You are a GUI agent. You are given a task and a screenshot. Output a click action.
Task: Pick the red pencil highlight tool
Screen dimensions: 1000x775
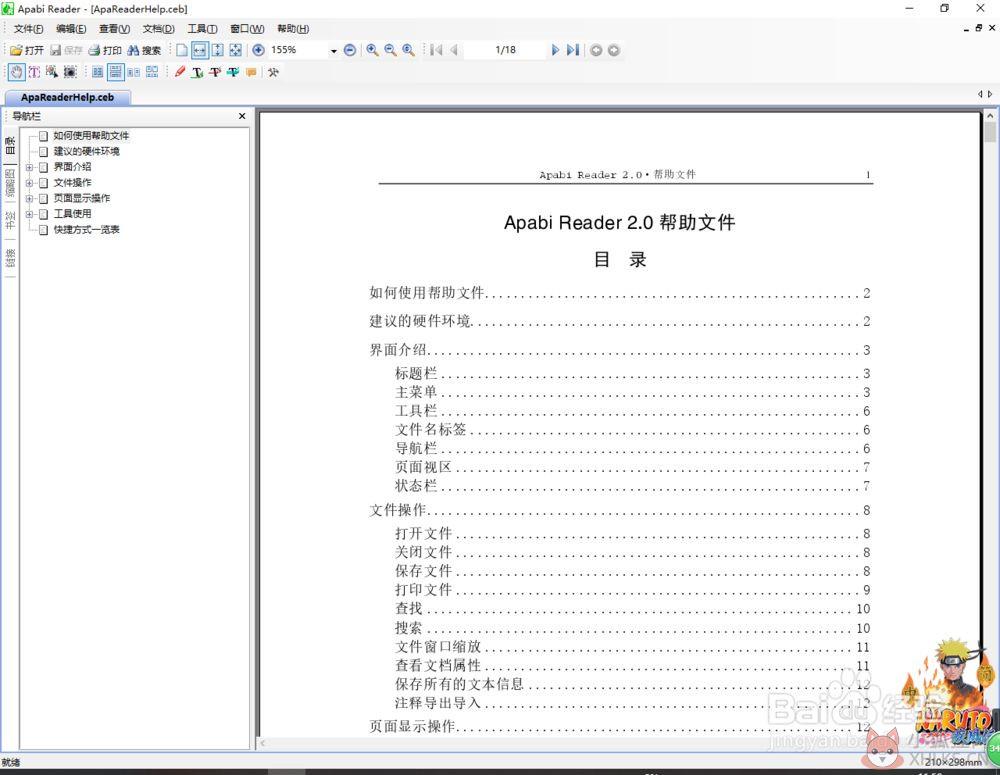pos(180,72)
